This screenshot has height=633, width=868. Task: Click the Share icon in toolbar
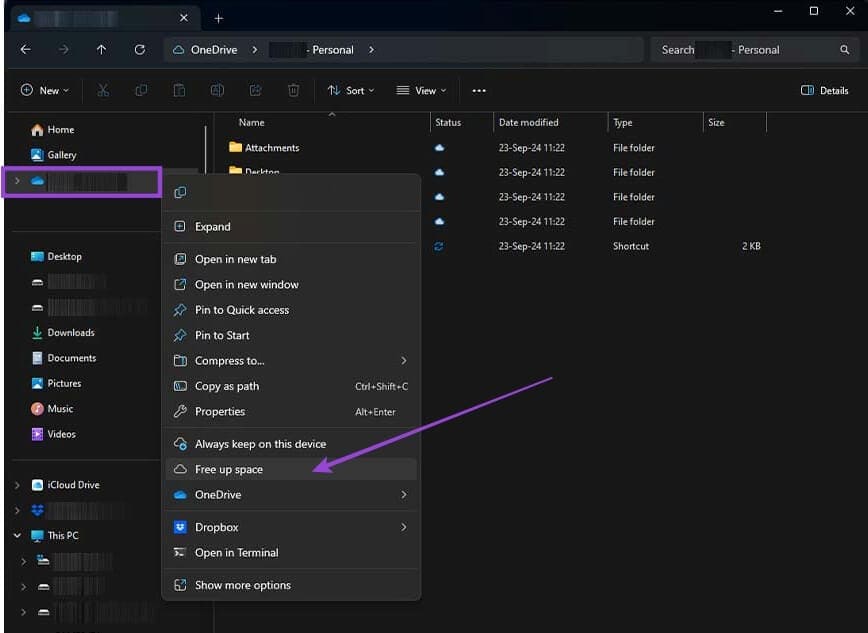tap(256, 90)
